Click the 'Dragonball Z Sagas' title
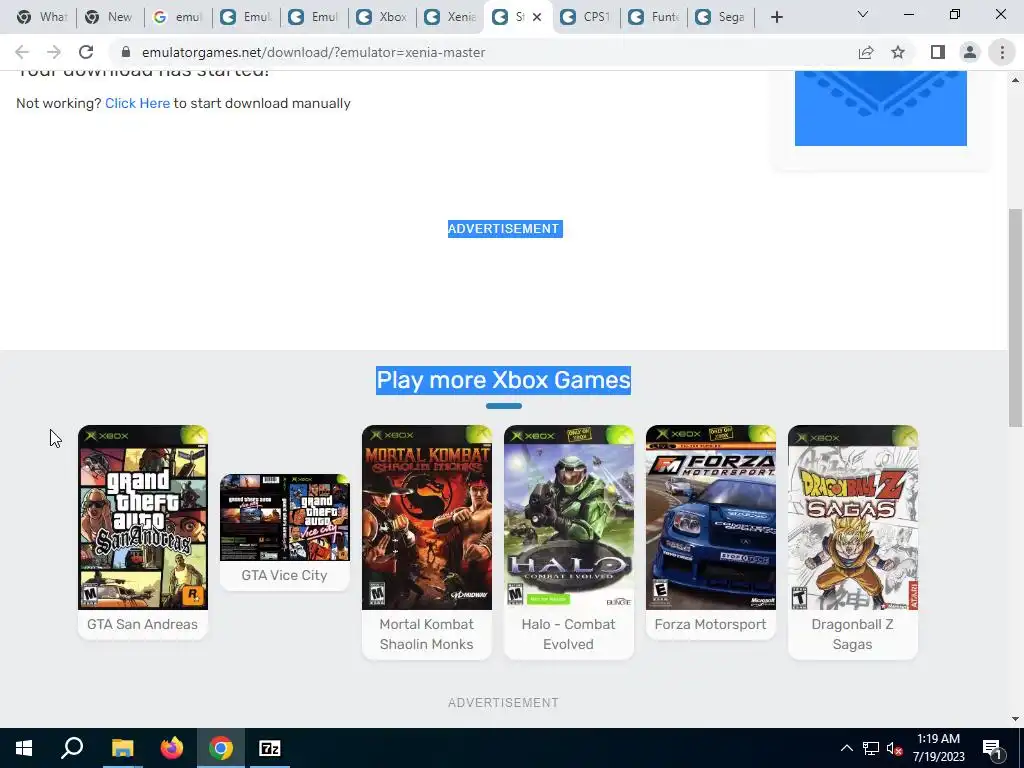 pyautogui.click(x=852, y=634)
